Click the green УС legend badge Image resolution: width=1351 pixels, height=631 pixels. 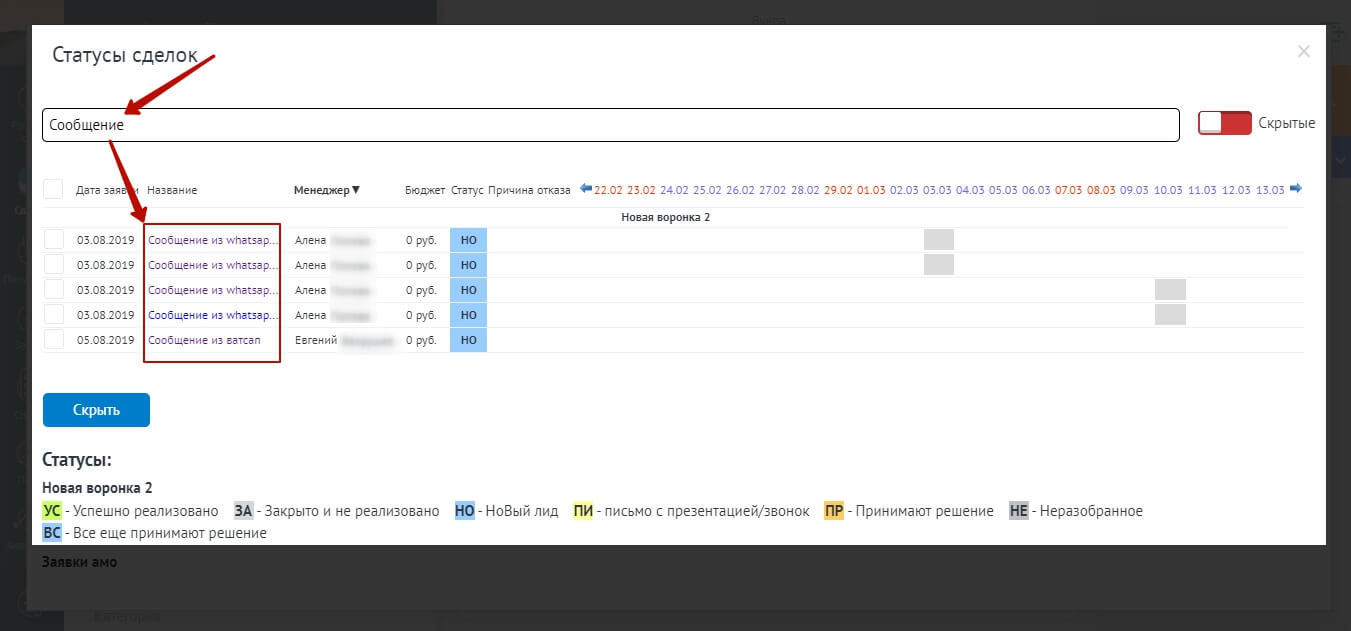point(52,511)
